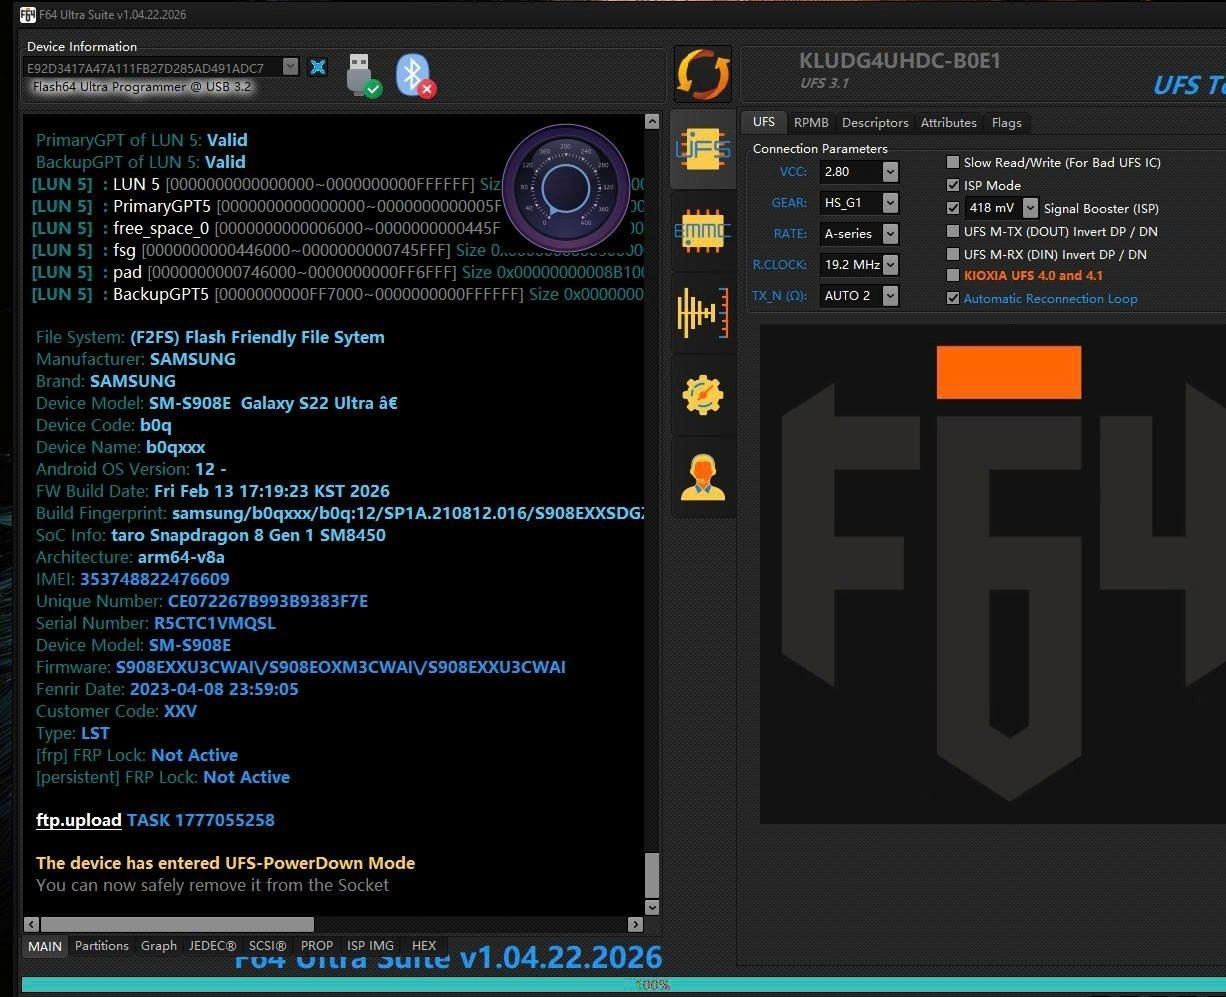Image resolution: width=1226 pixels, height=997 pixels.
Task: Toggle ISP Mode checkbox
Action: [x=953, y=185]
